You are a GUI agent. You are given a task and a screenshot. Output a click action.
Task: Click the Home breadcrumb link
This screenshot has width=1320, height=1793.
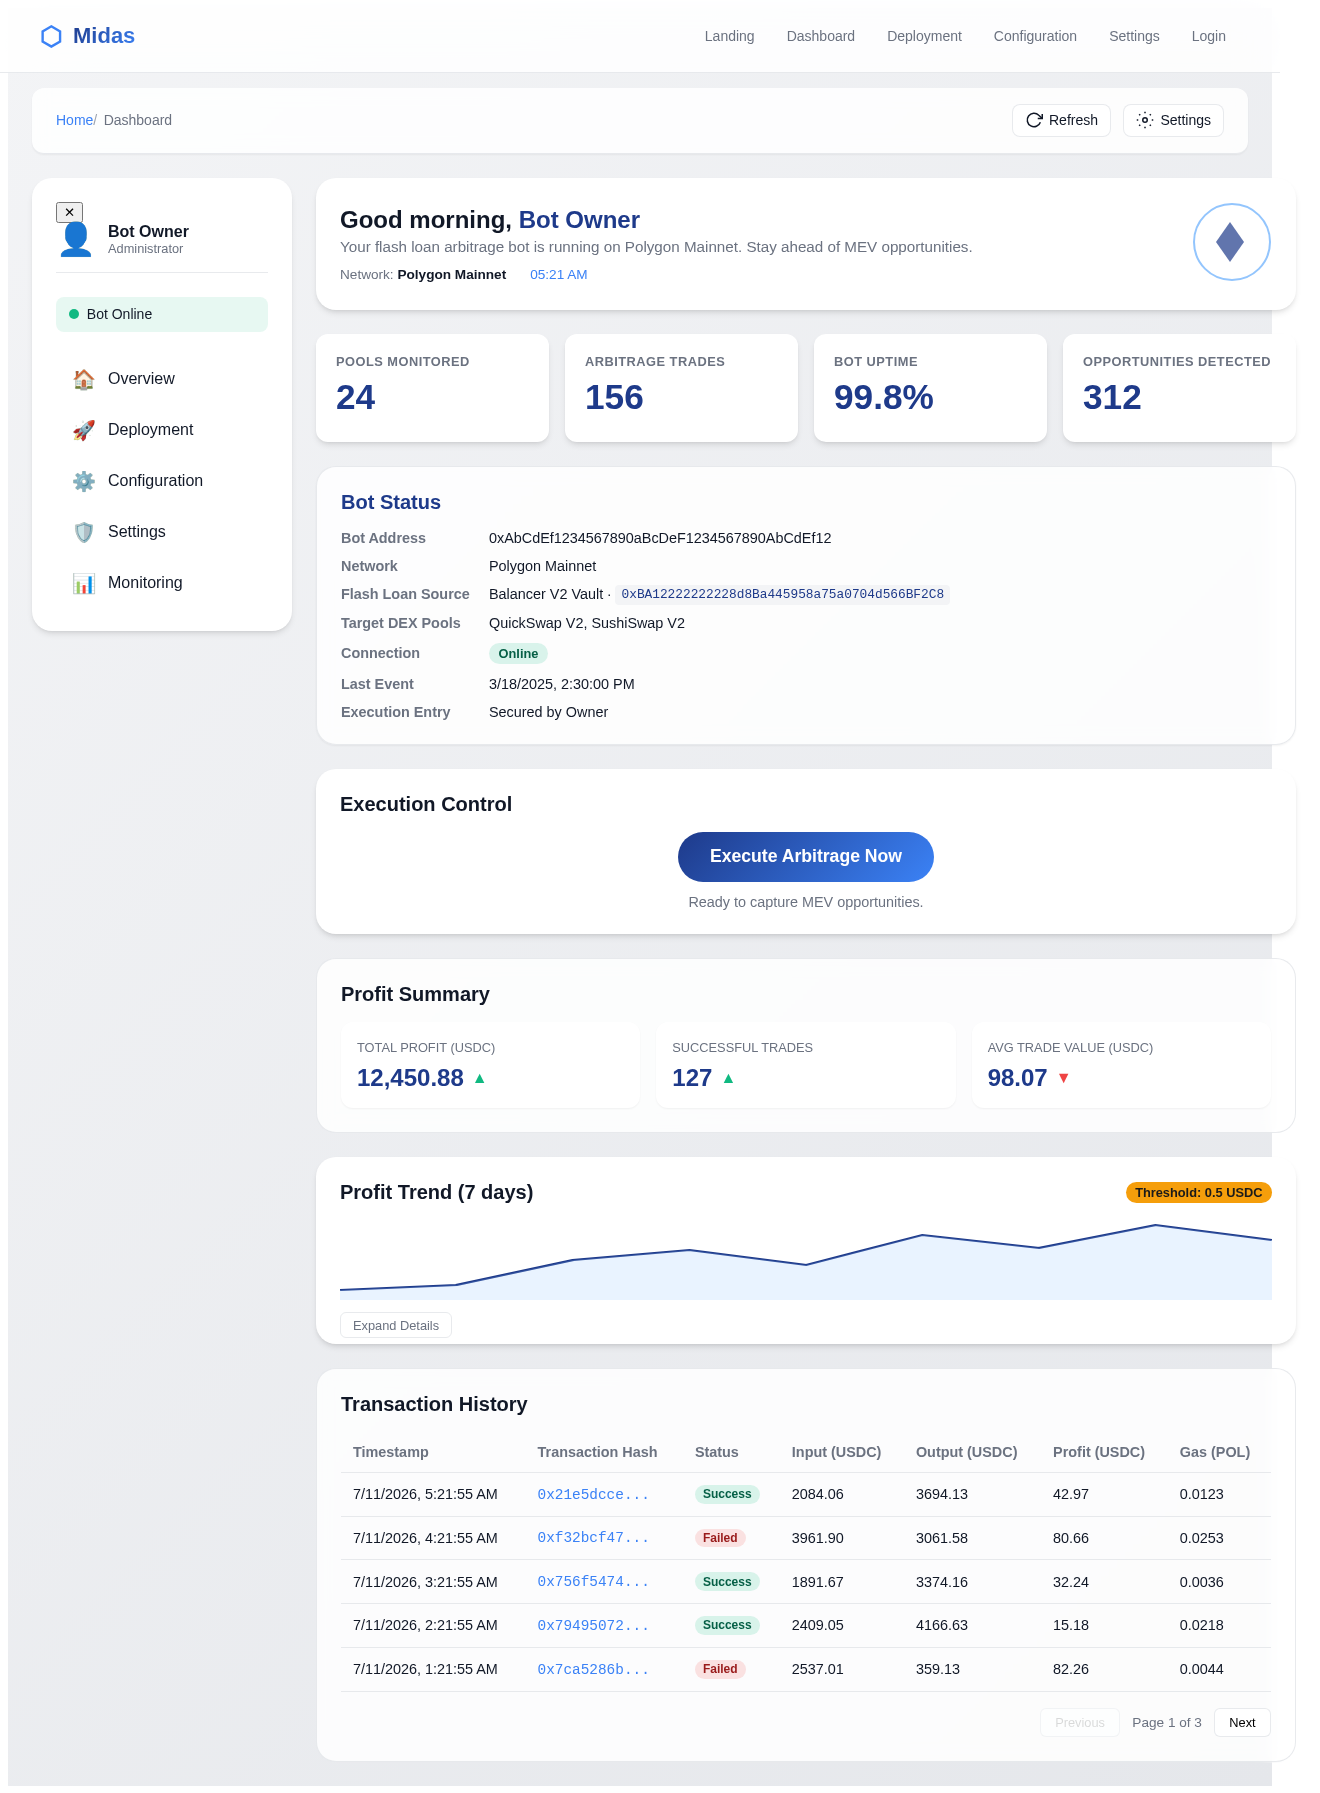74,120
